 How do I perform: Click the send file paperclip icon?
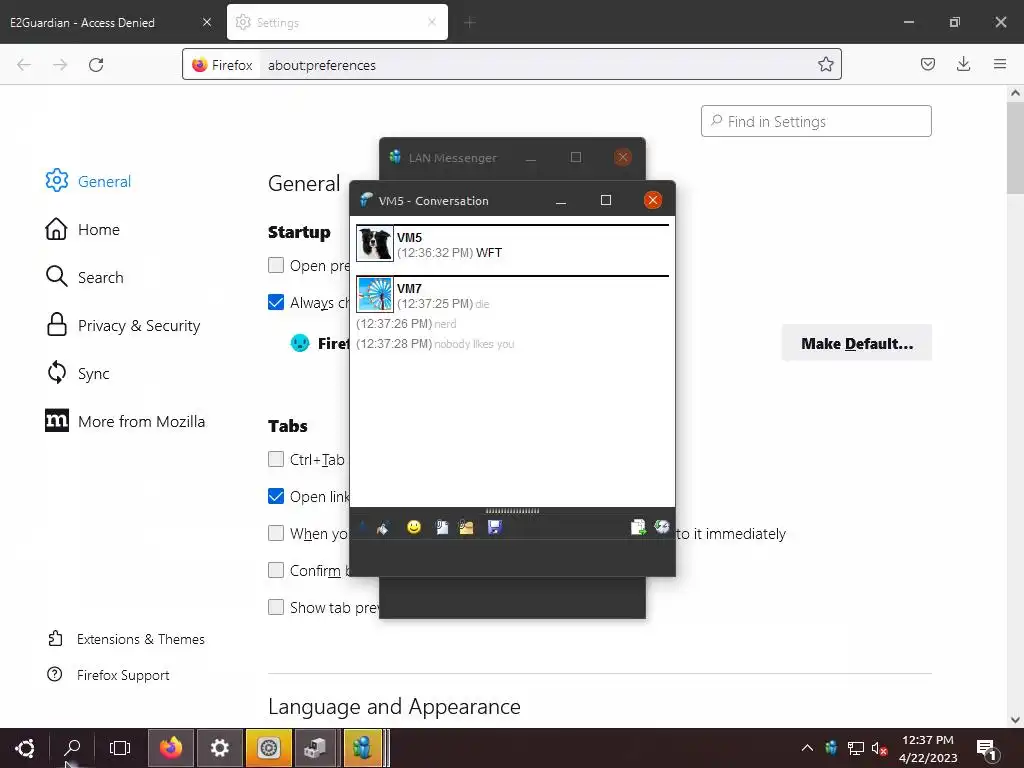(442, 527)
